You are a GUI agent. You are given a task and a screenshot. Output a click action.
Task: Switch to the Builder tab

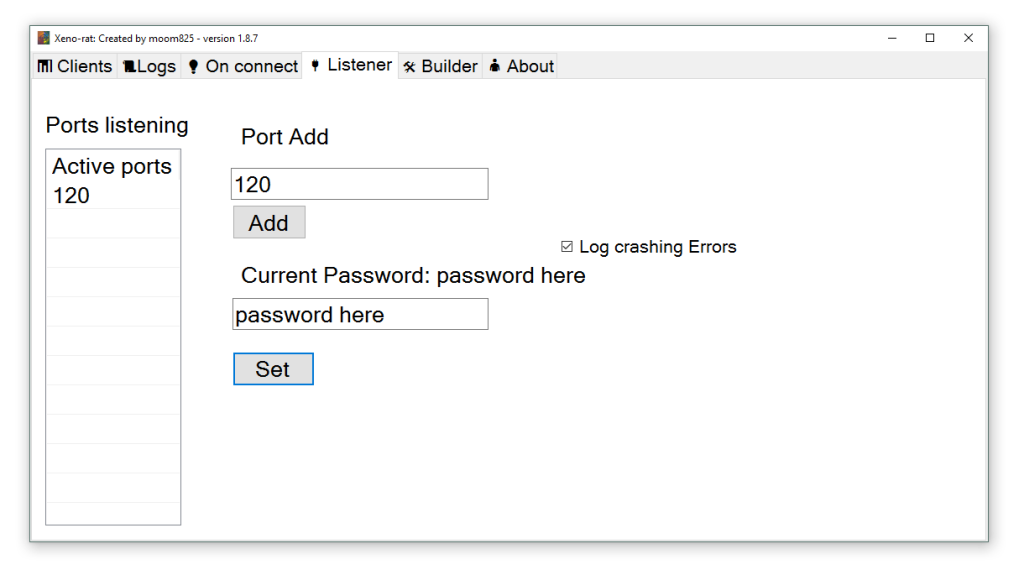coord(440,67)
